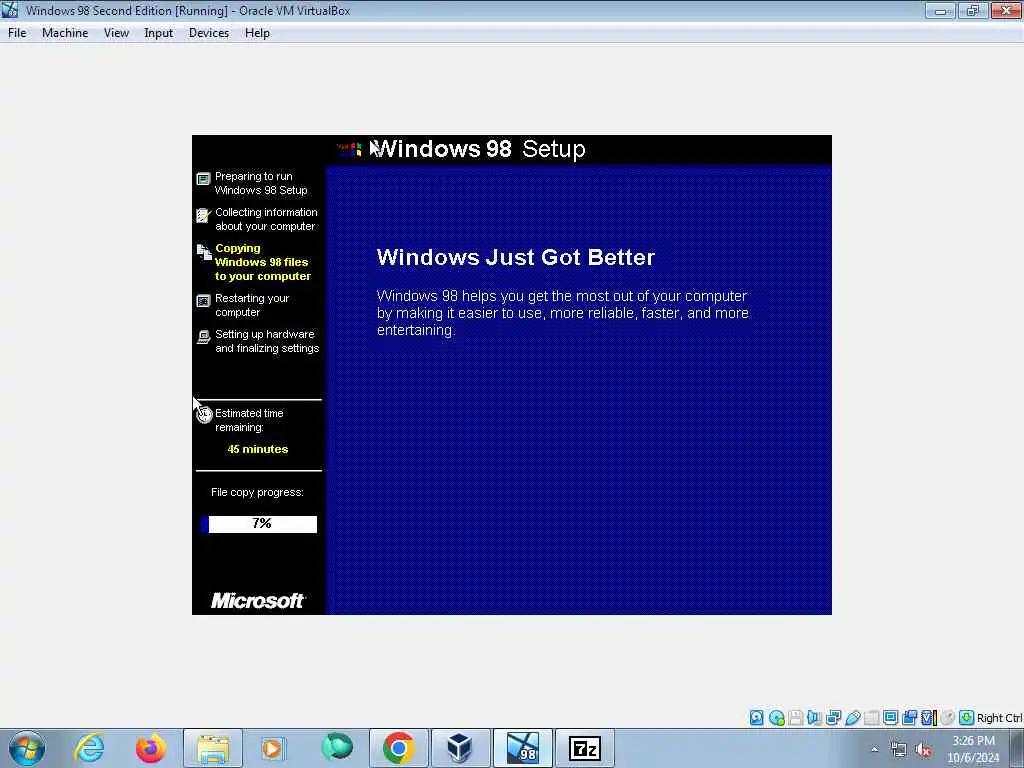
Task: Click the taskbar clock showing 3:26 PM
Action: [x=973, y=749]
